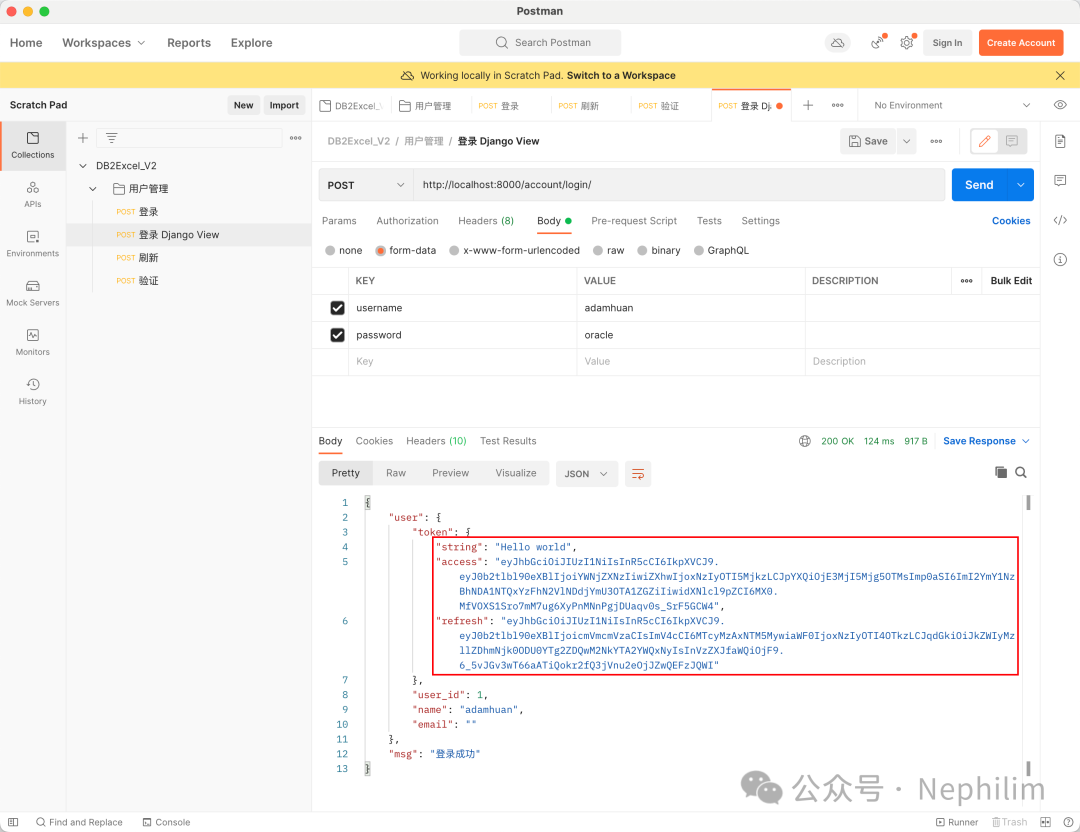Switch to the Raw response view
1080x832 pixels.
tap(395, 473)
